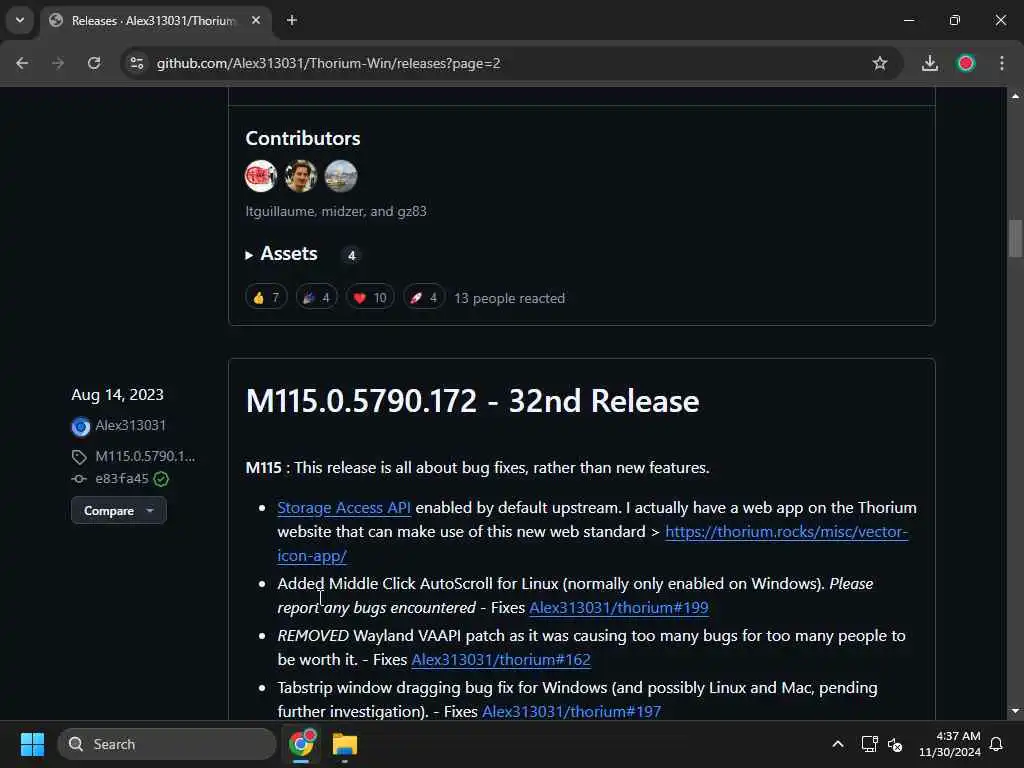Viewport: 1024px width, 768px height.
Task: Click the vertical scrollbar thumb
Action: pos(1015,239)
